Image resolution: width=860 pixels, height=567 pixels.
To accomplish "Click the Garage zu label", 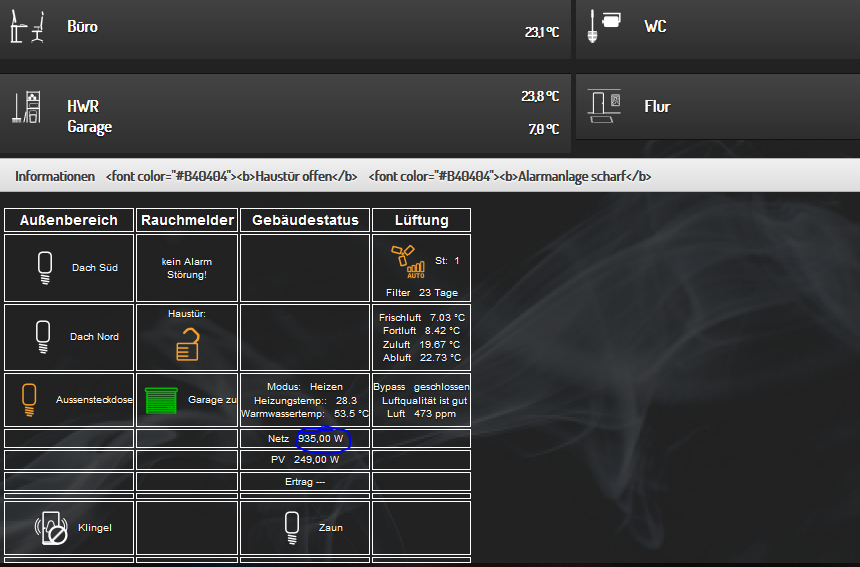I will [x=212, y=400].
